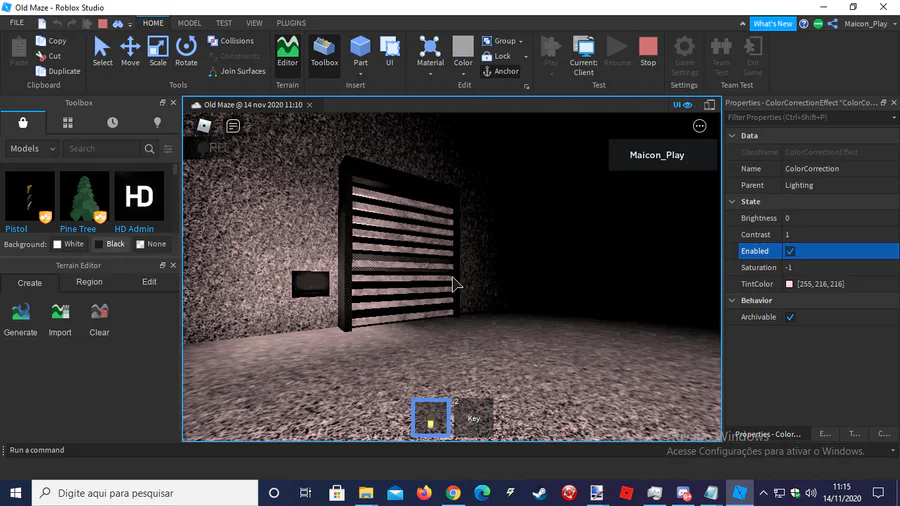Collapse the State property section
The width and height of the screenshot is (900, 506).
coord(732,202)
